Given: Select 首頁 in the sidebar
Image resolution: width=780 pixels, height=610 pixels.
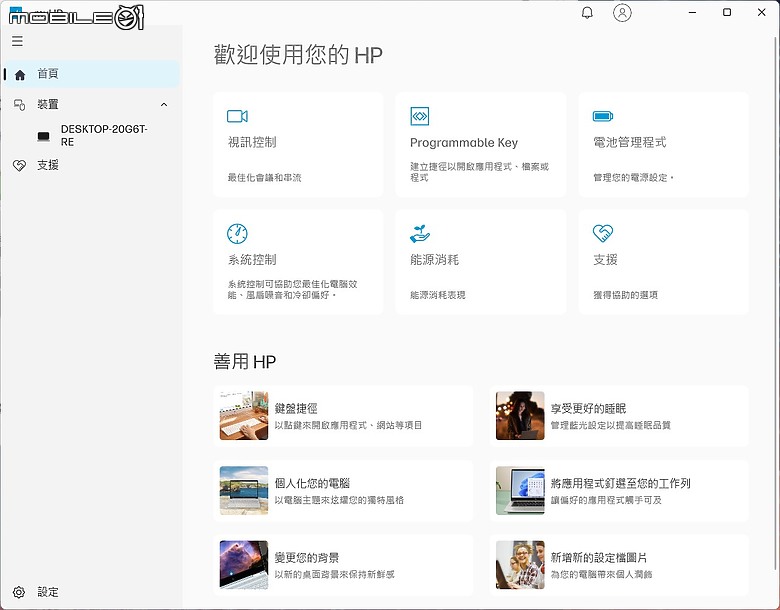Looking at the screenshot, I should pos(92,74).
